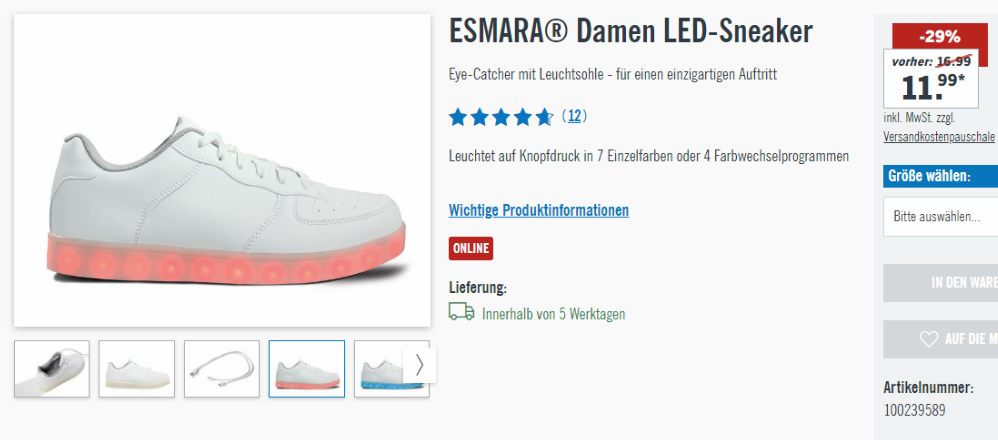Click the Auf die Merkliste button
The image size is (998, 440).
(x=941, y=339)
